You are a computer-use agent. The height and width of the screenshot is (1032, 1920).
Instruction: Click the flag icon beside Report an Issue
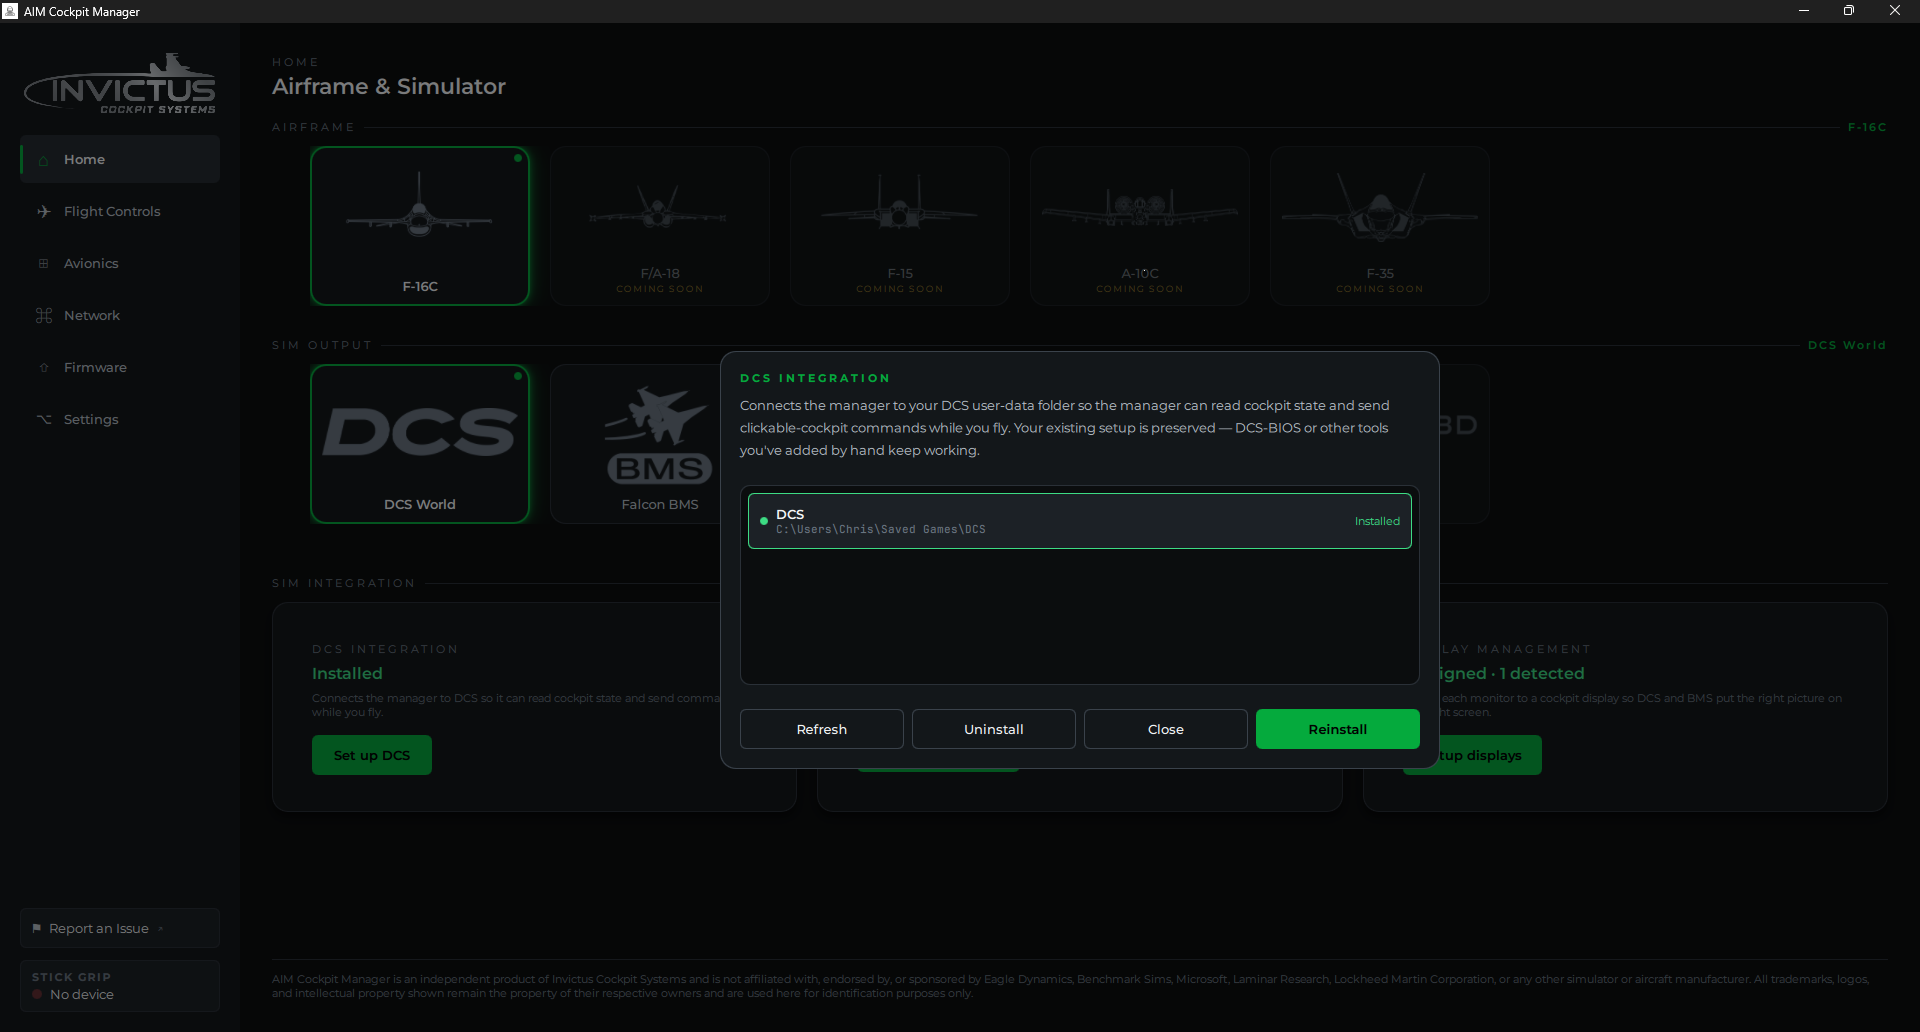[36, 929]
